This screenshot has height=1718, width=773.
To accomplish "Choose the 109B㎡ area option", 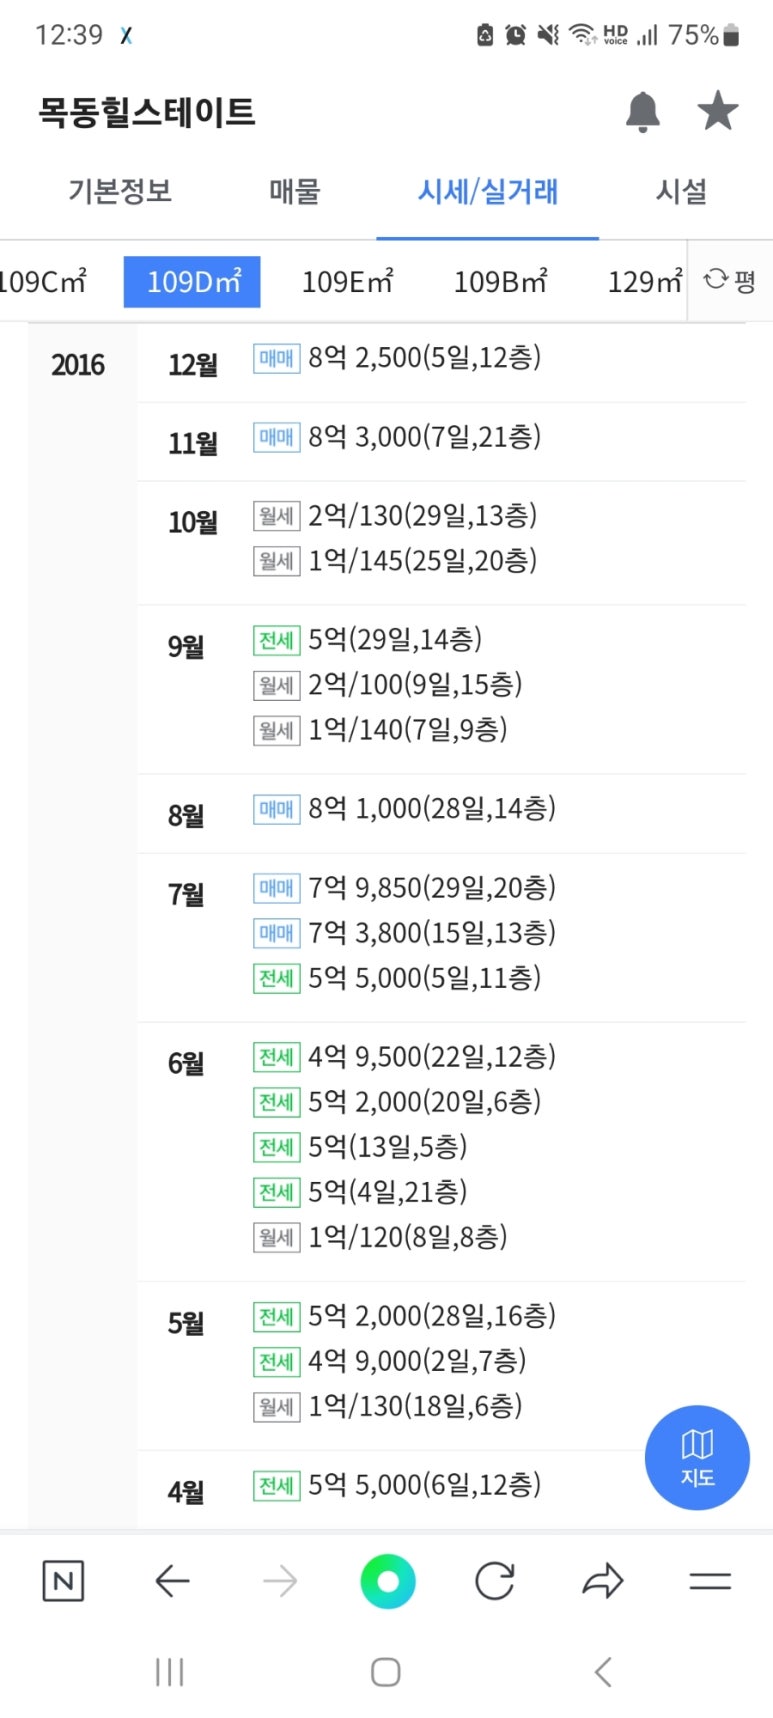I will 500,282.
